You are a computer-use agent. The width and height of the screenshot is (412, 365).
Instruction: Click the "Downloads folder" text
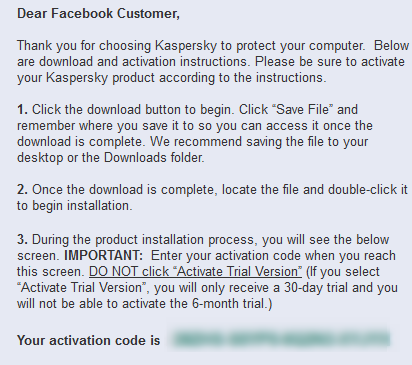point(154,158)
